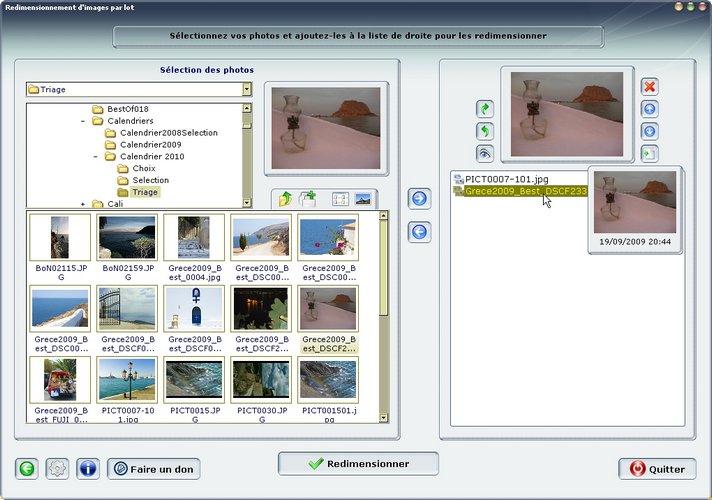This screenshot has width=712, height=500.
Task: Click the green back arrow icon at bottom left
Action: coord(29,468)
